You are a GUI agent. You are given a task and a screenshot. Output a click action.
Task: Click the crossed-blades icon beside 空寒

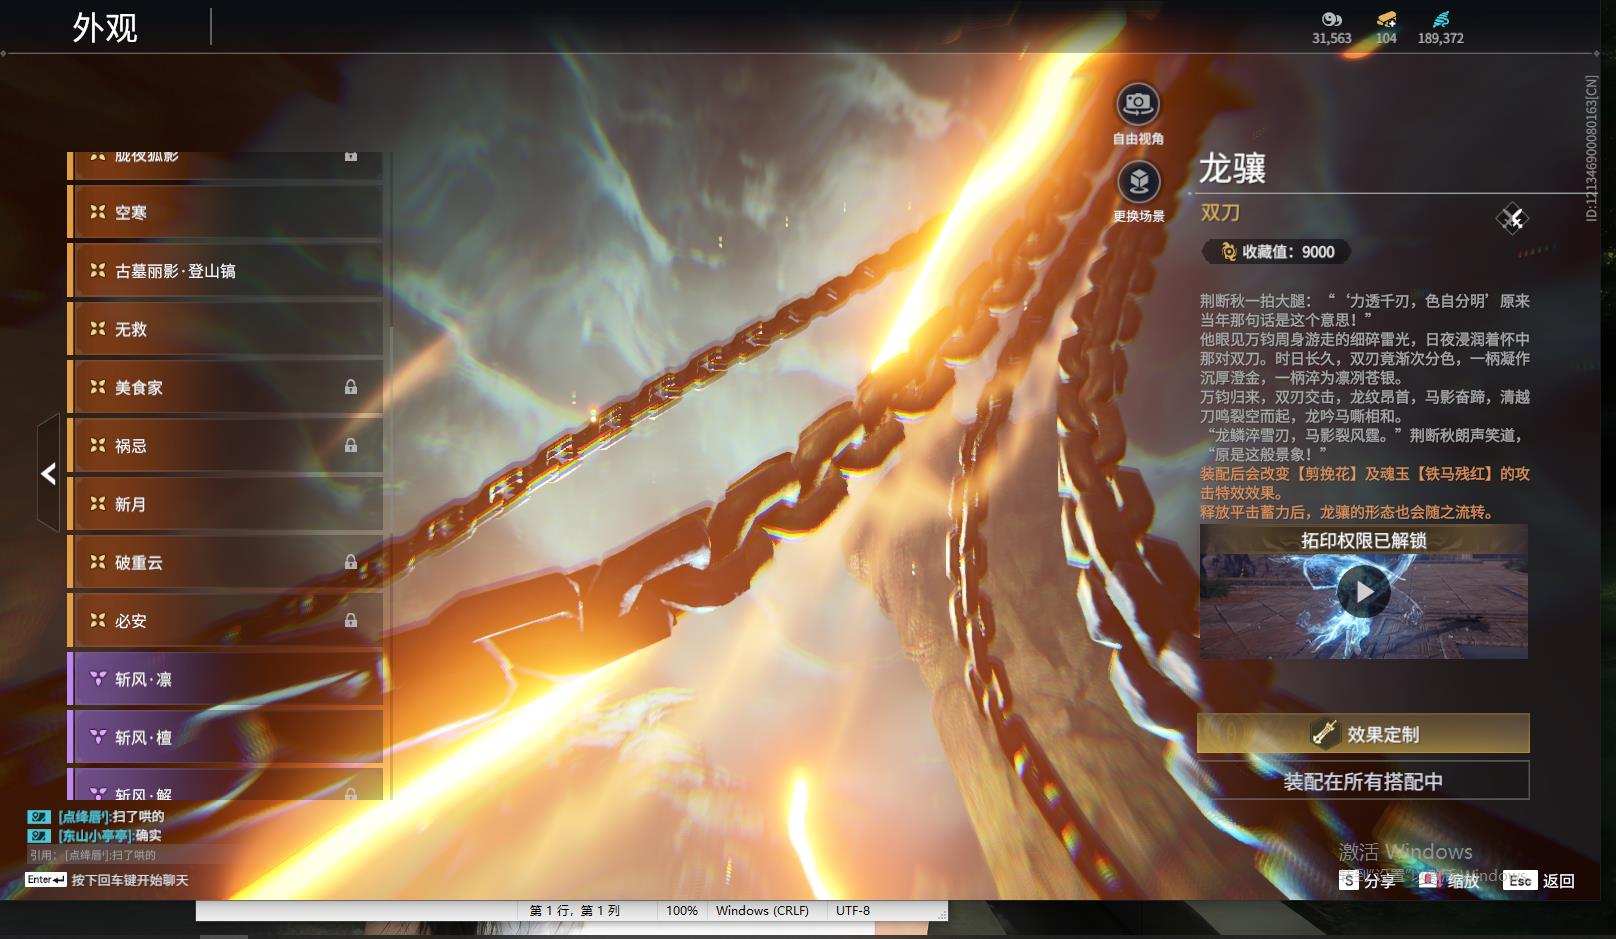[x=98, y=212]
